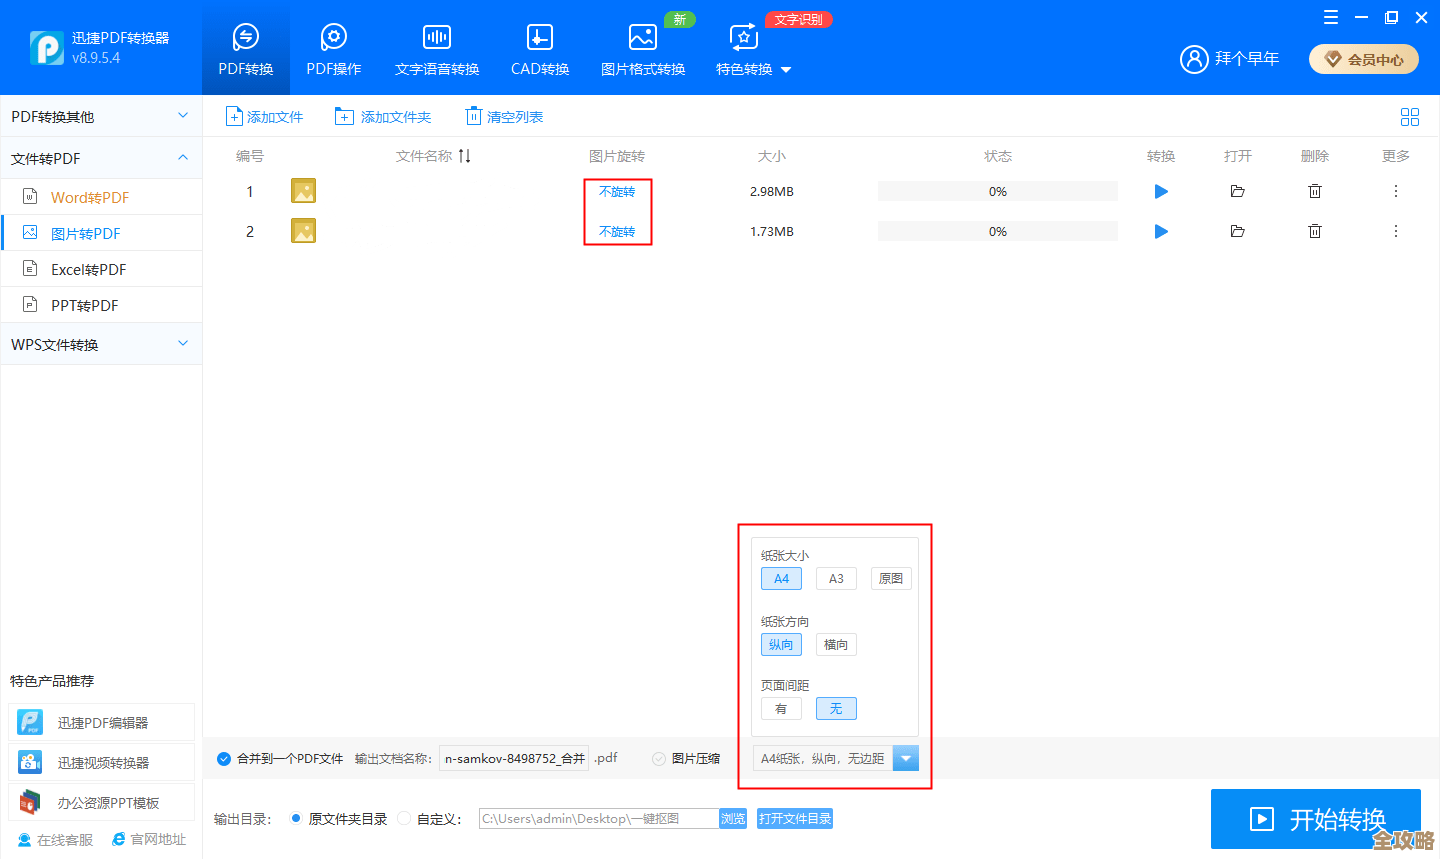Viewport: 1440px width, 859px height.
Task: Click the output document name input field
Action: (513, 757)
